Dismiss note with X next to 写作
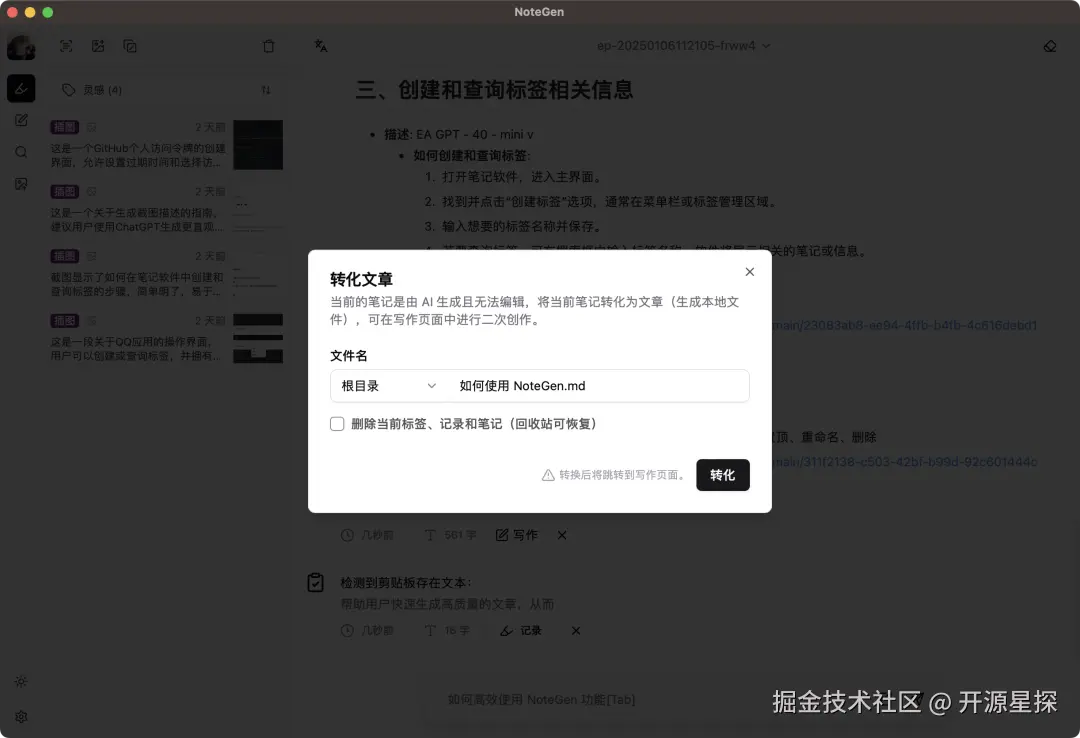1080x738 pixels. tap(562, 535)
